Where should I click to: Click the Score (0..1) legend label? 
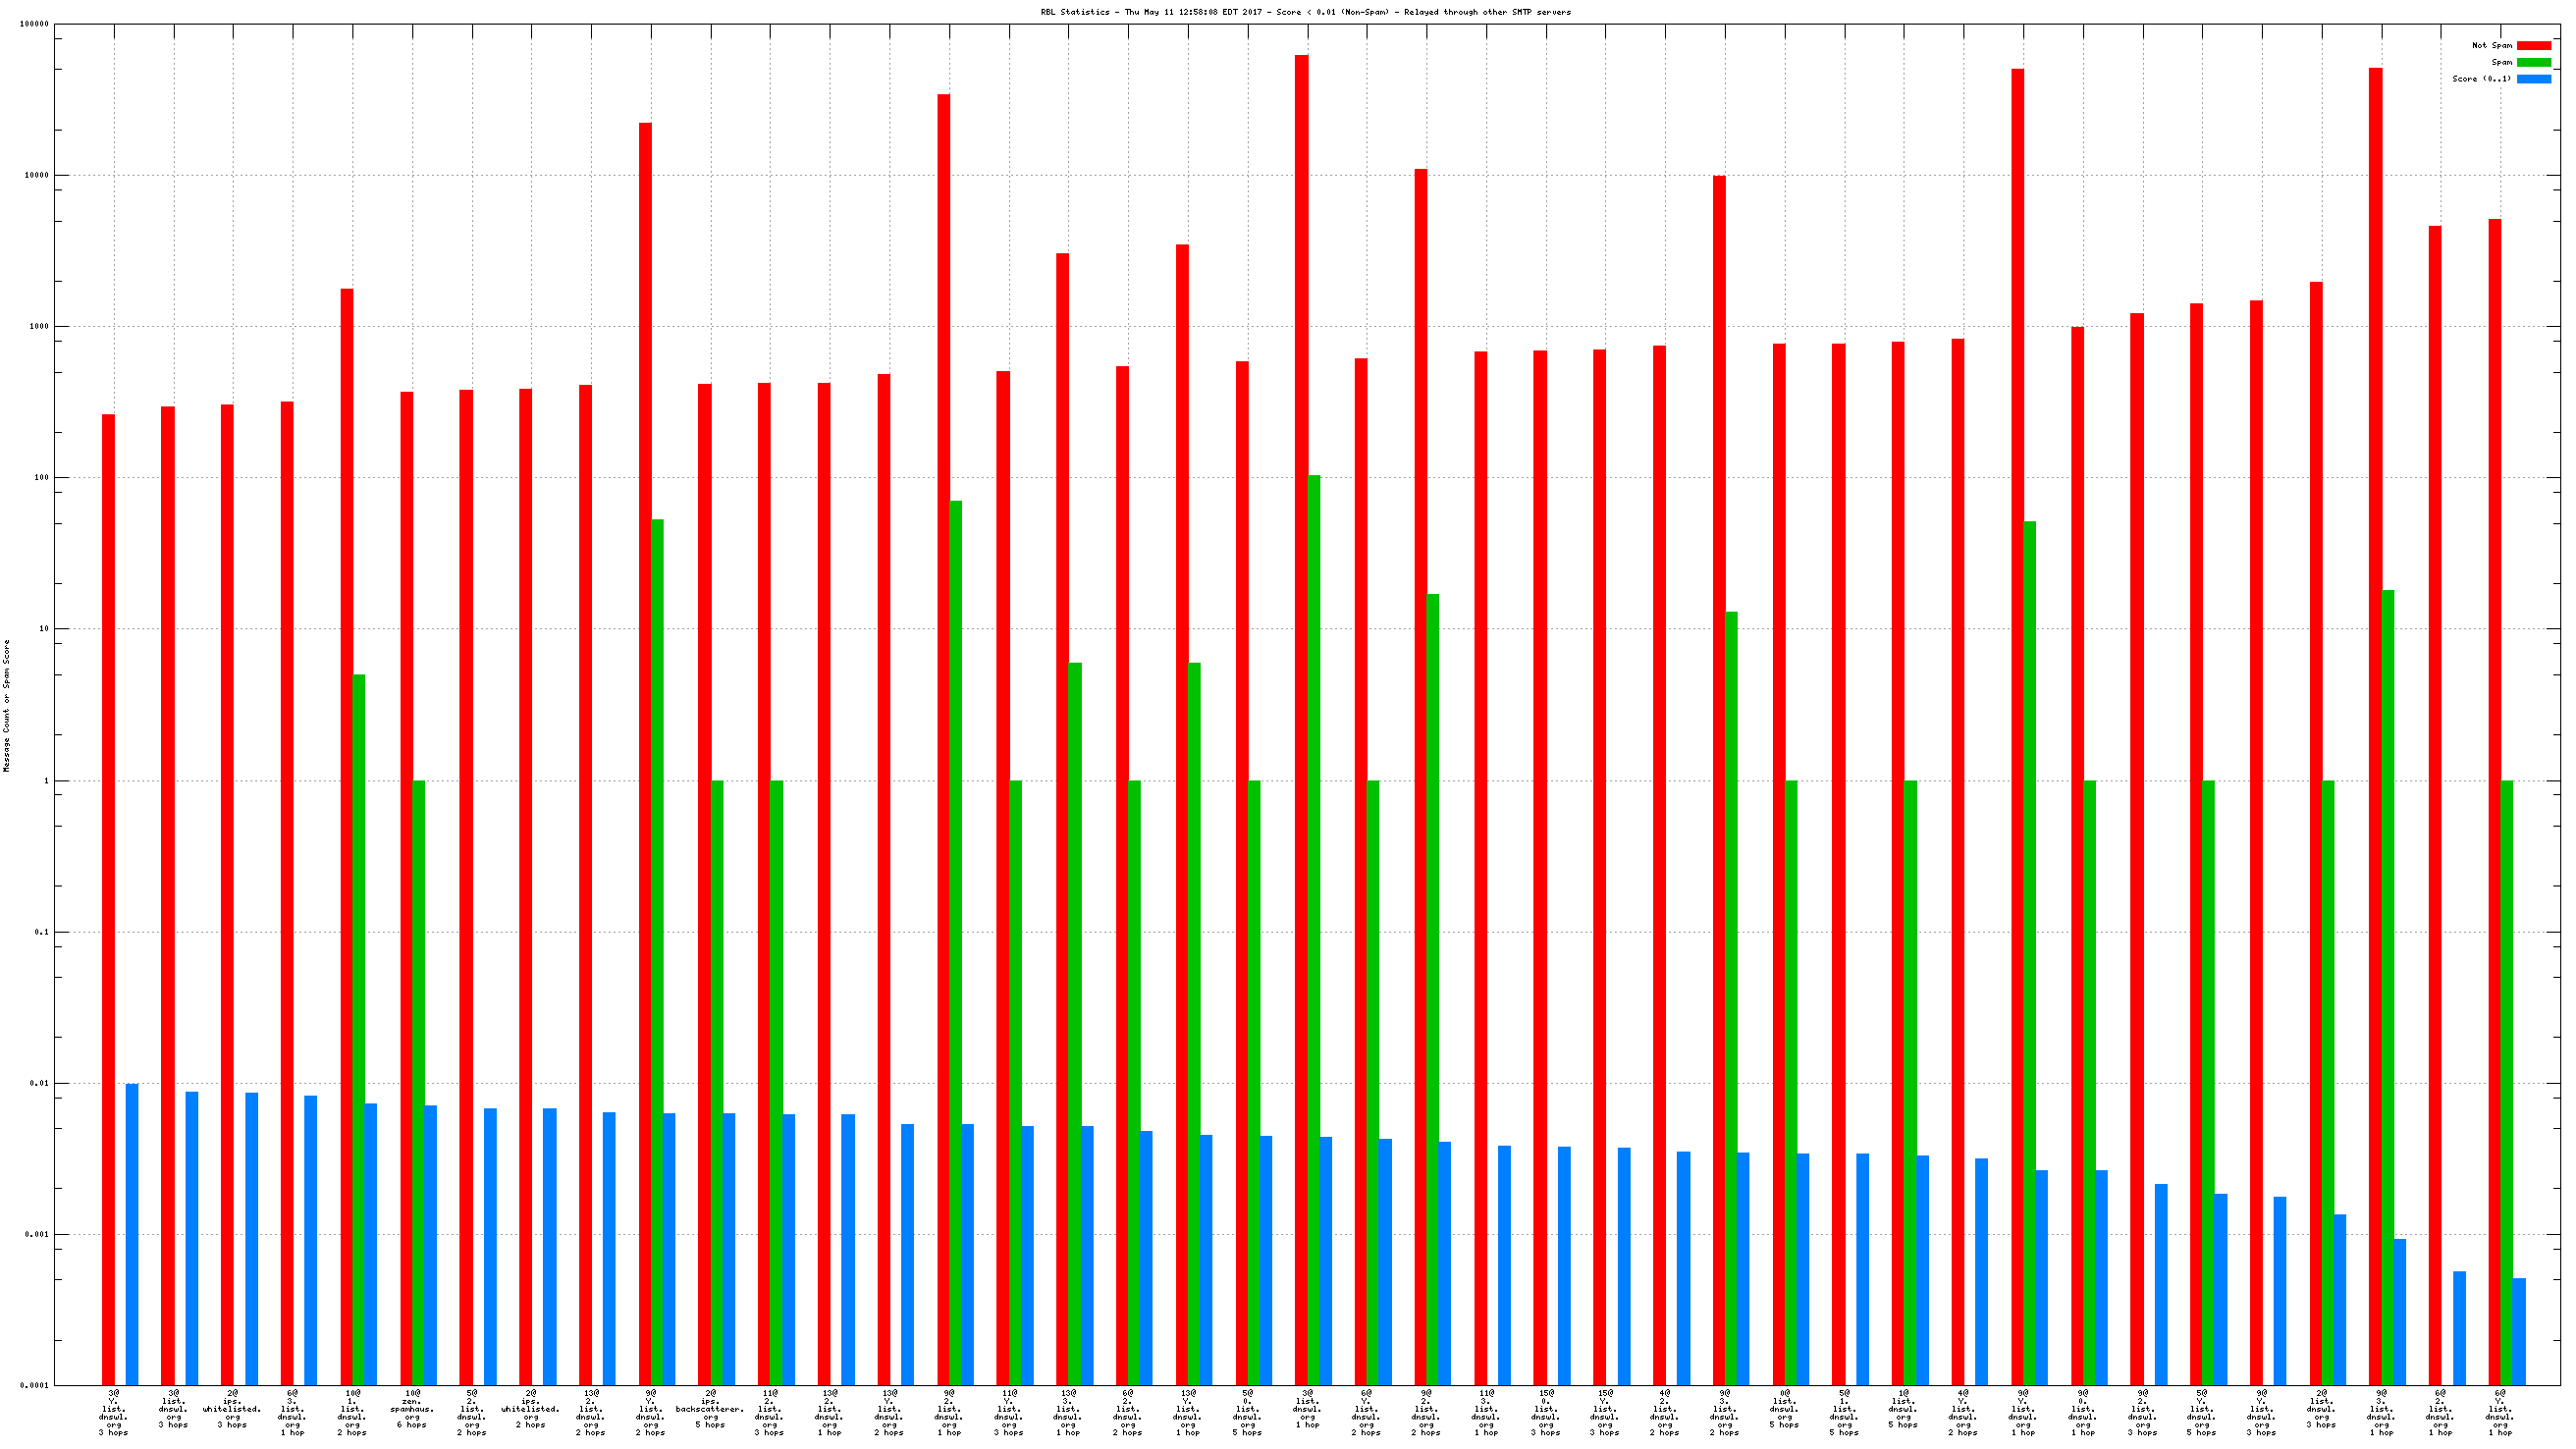(2481, 79)
